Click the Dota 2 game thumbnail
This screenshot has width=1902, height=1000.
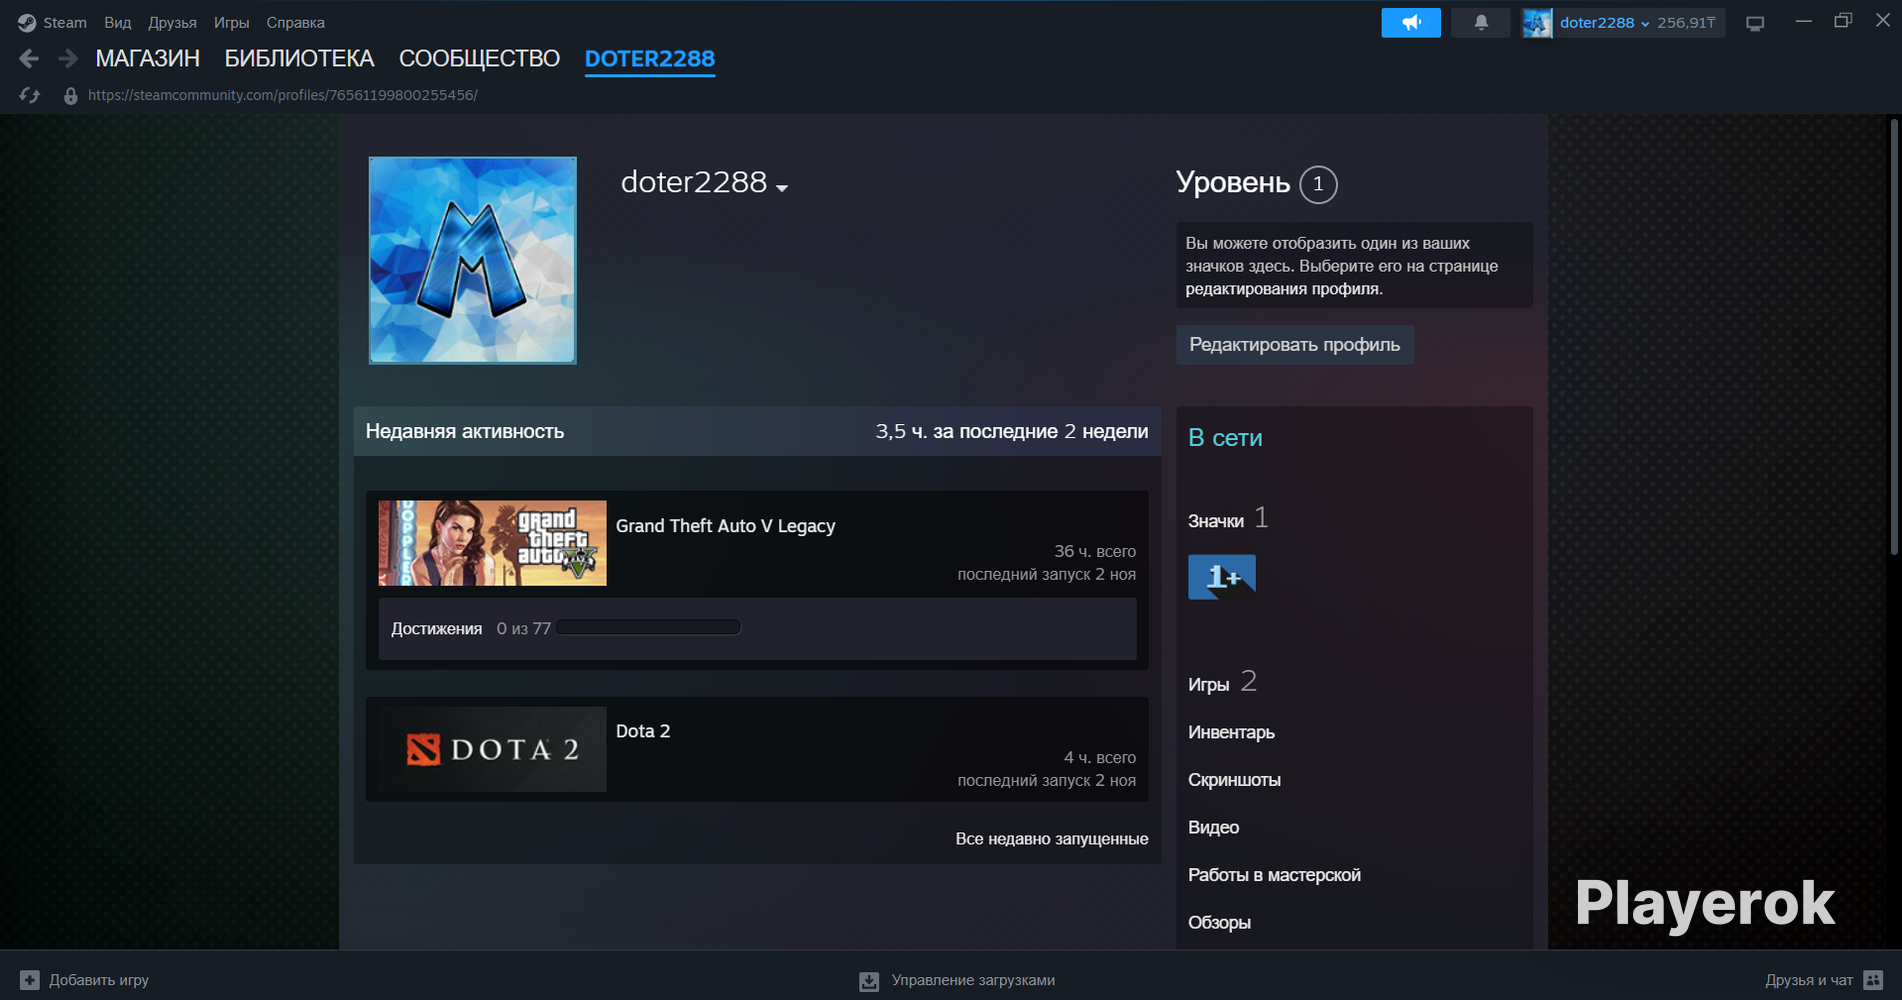pyautogui.click(x=492, y=749)
